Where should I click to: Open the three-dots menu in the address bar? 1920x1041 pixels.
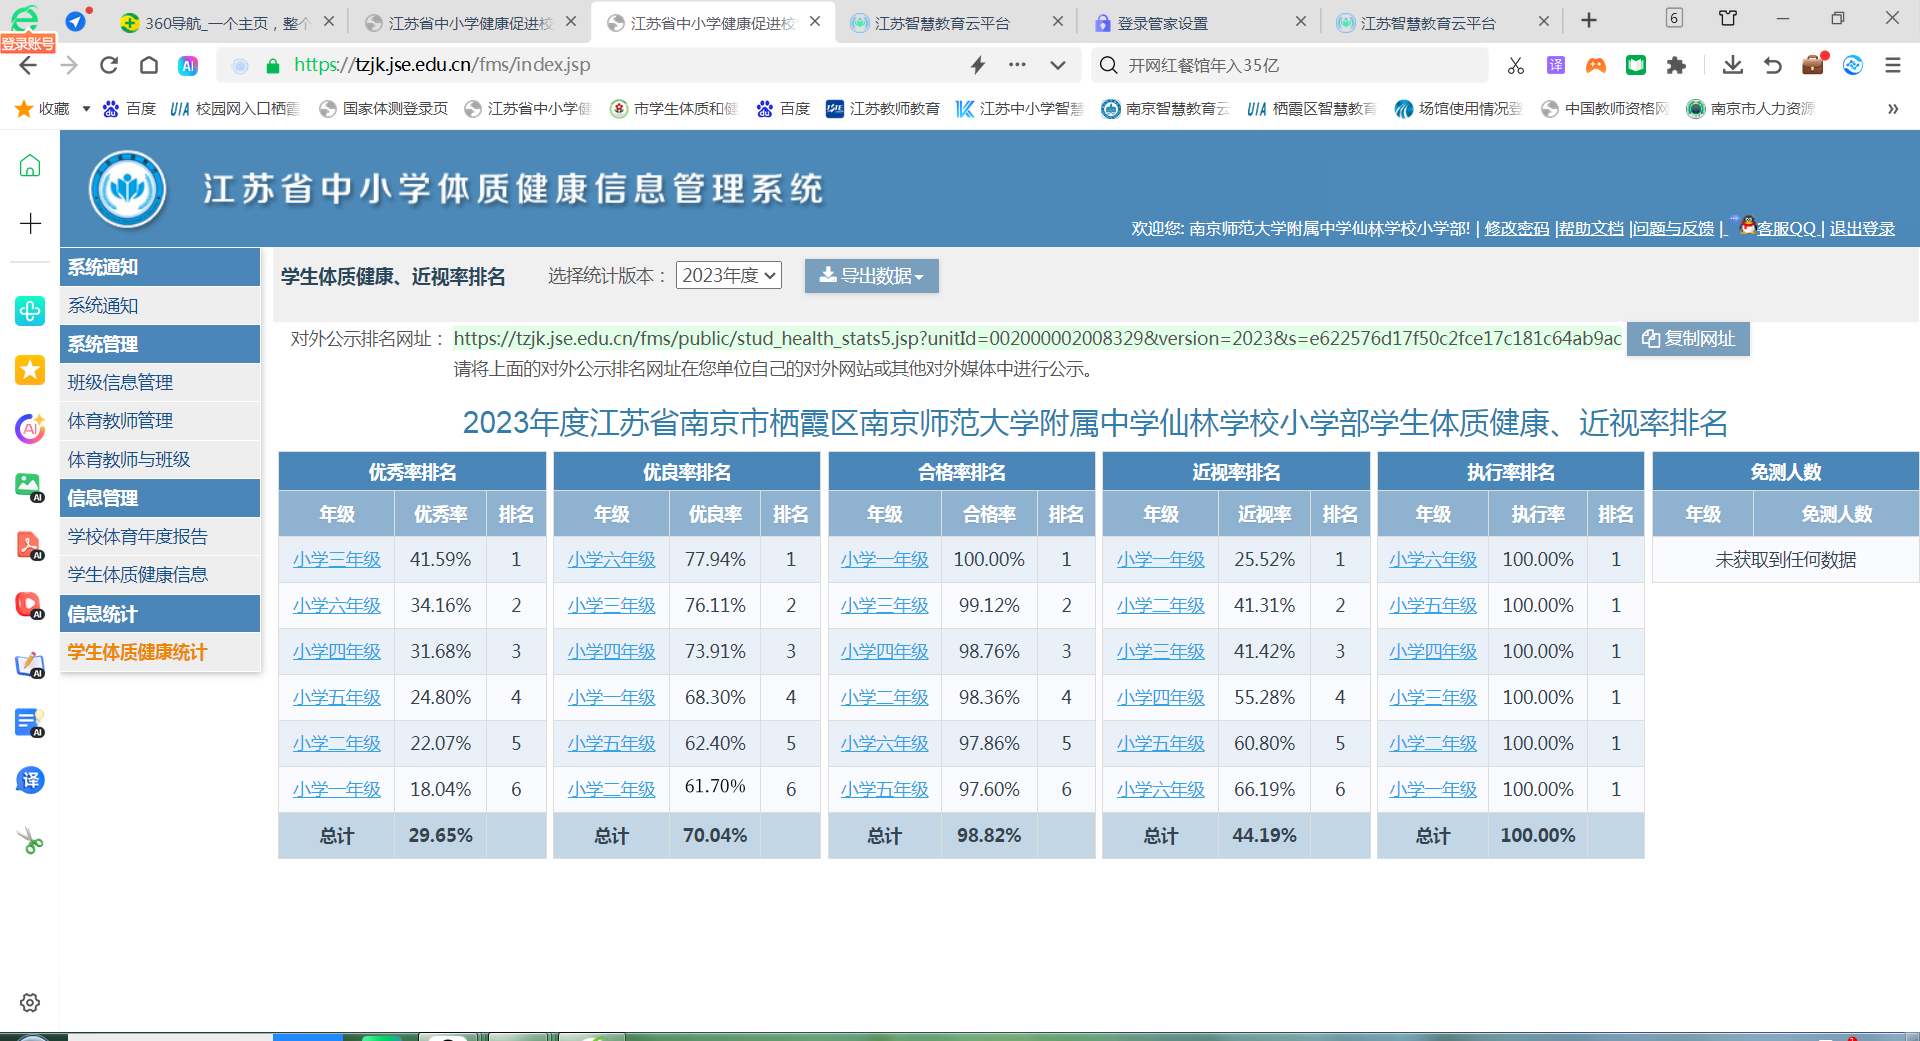pyautogui.click(x=1017, y=65)
